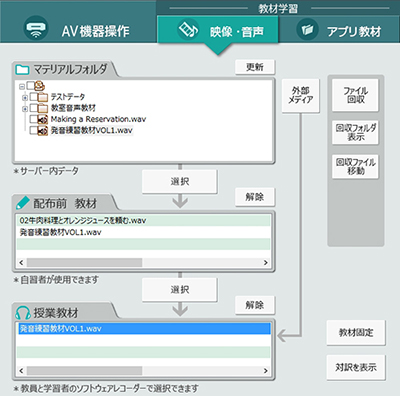Screen dimensions: 400x396
Task: Click the film strip icon for 映像・音声
Action: click(x=188, y=29)
